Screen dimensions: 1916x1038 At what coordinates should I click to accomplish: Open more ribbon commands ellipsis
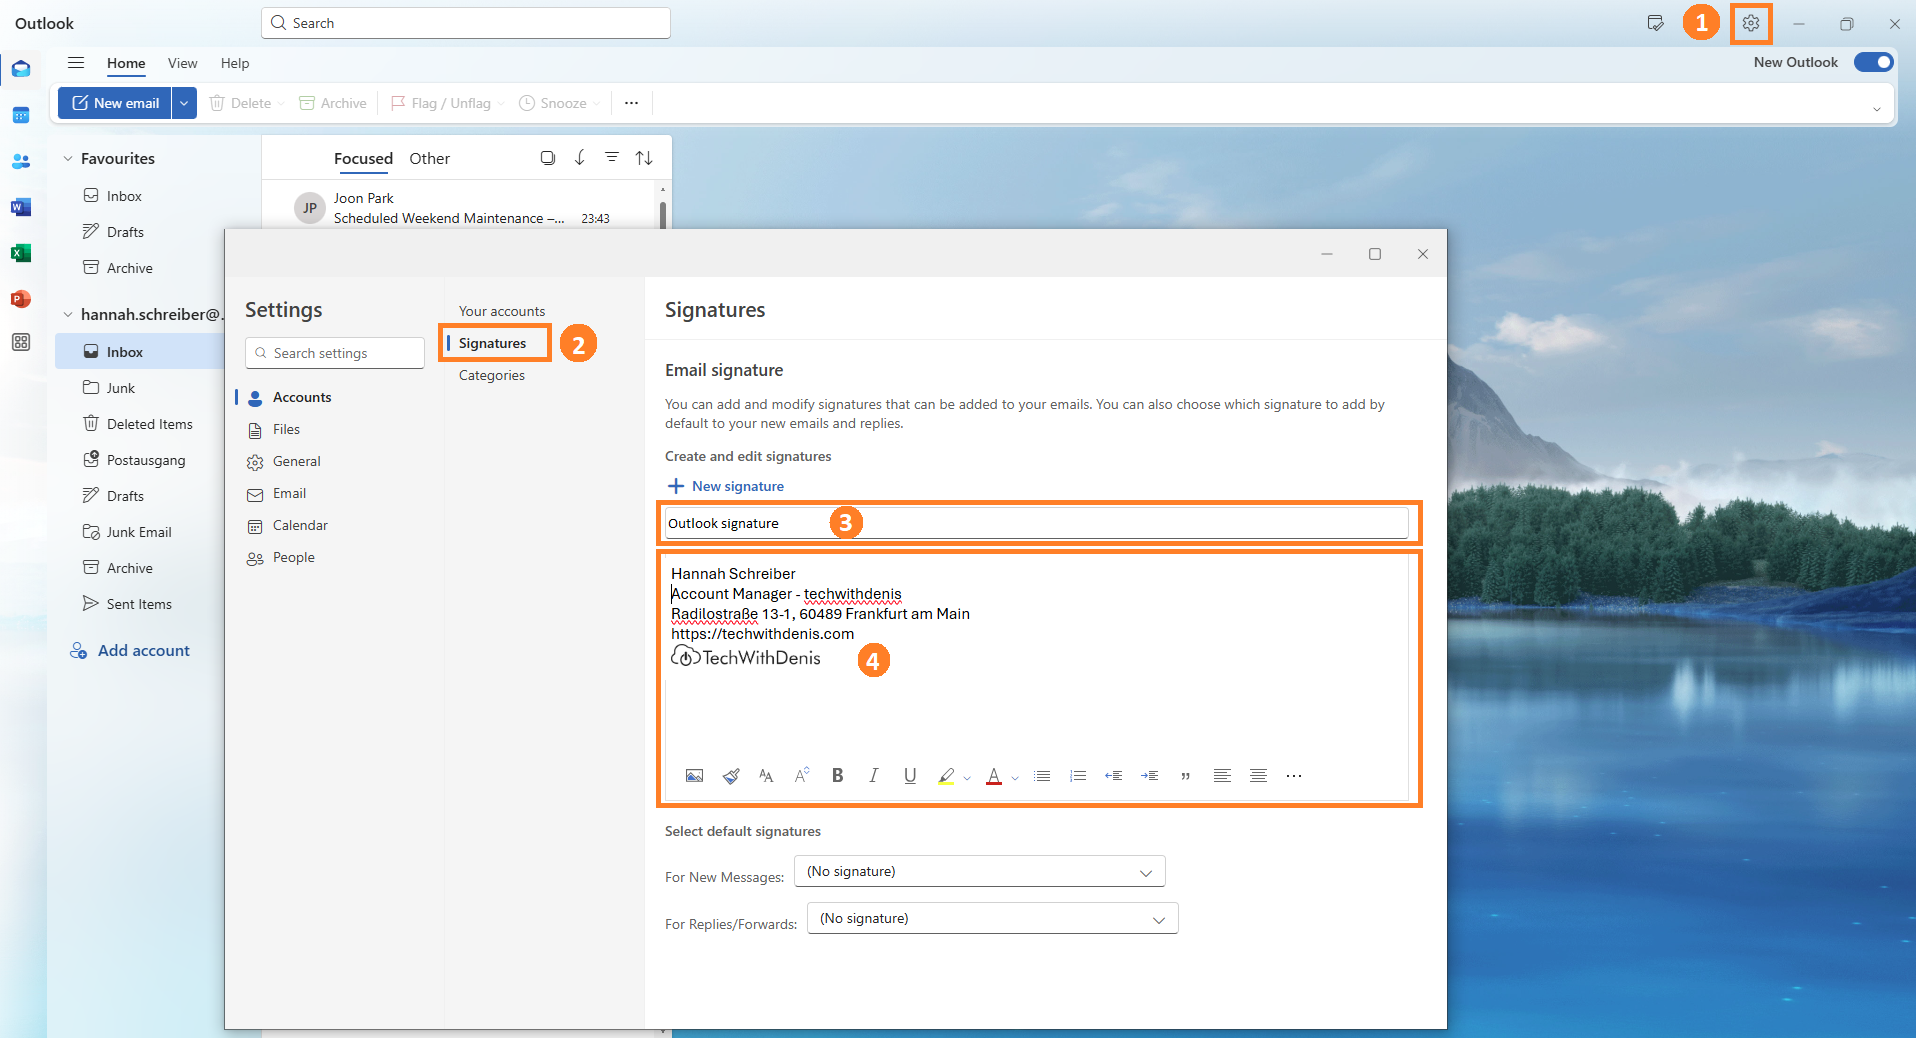631,103
